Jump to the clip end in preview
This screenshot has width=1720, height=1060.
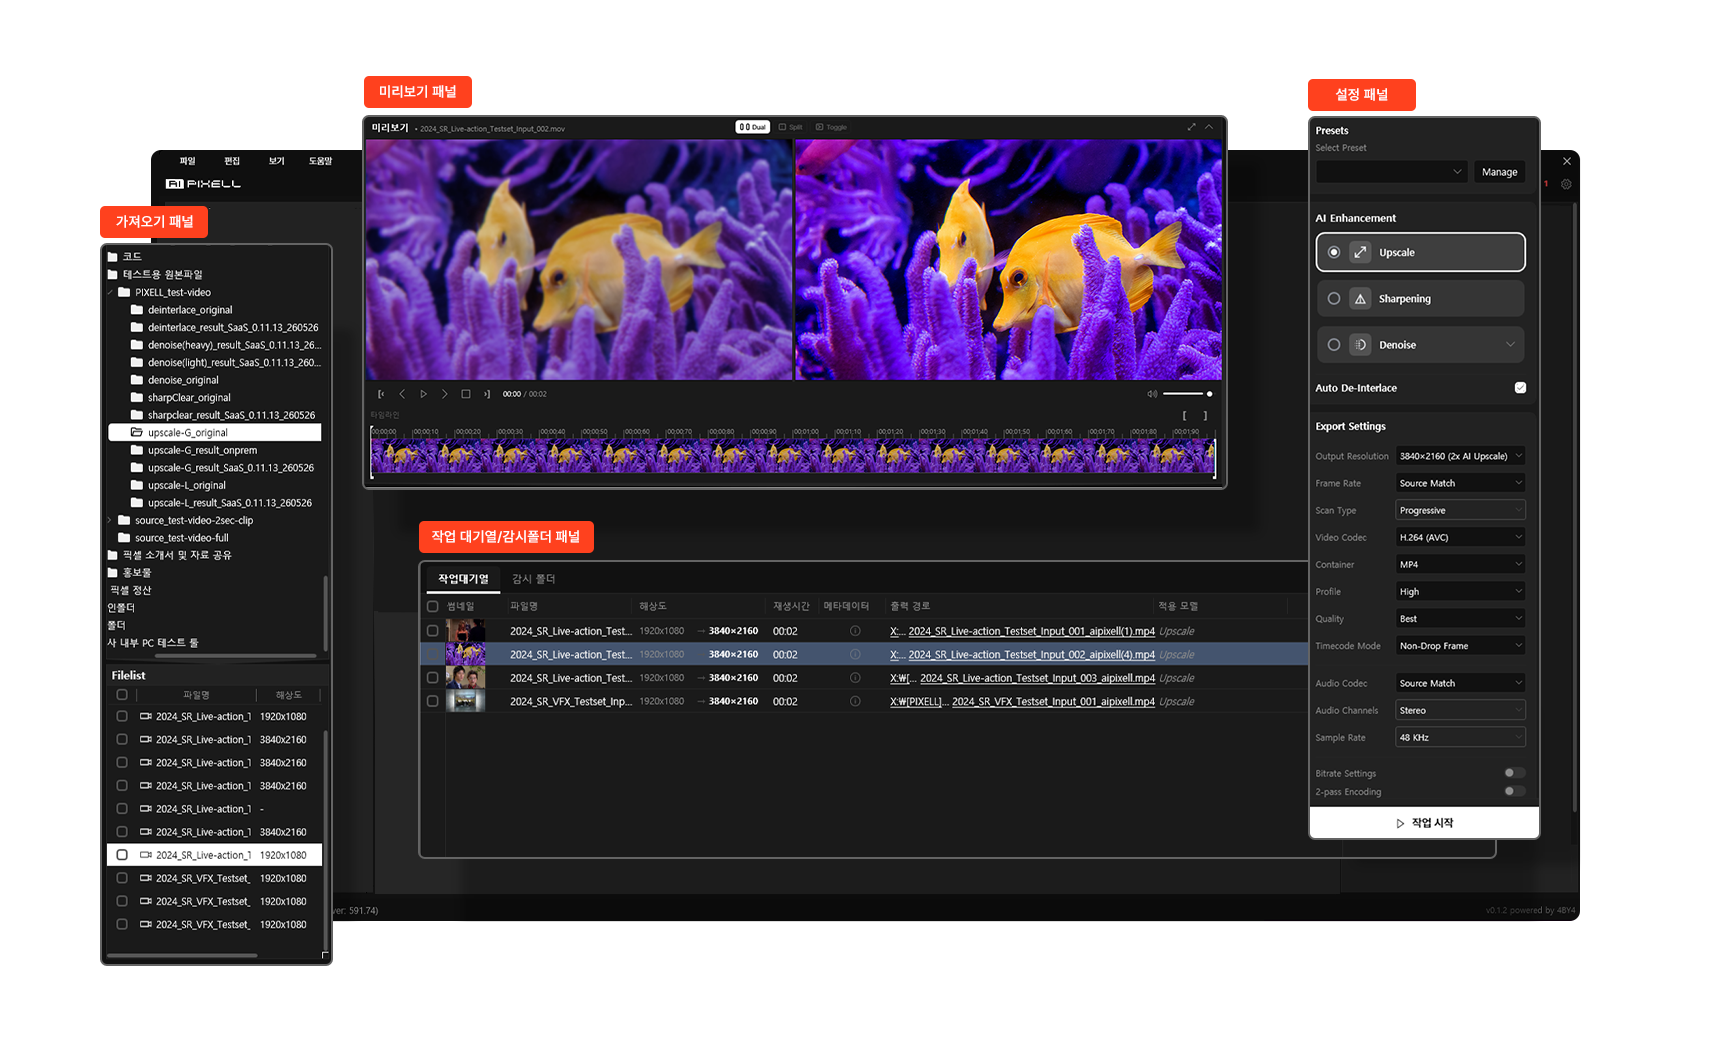point(487,394)
